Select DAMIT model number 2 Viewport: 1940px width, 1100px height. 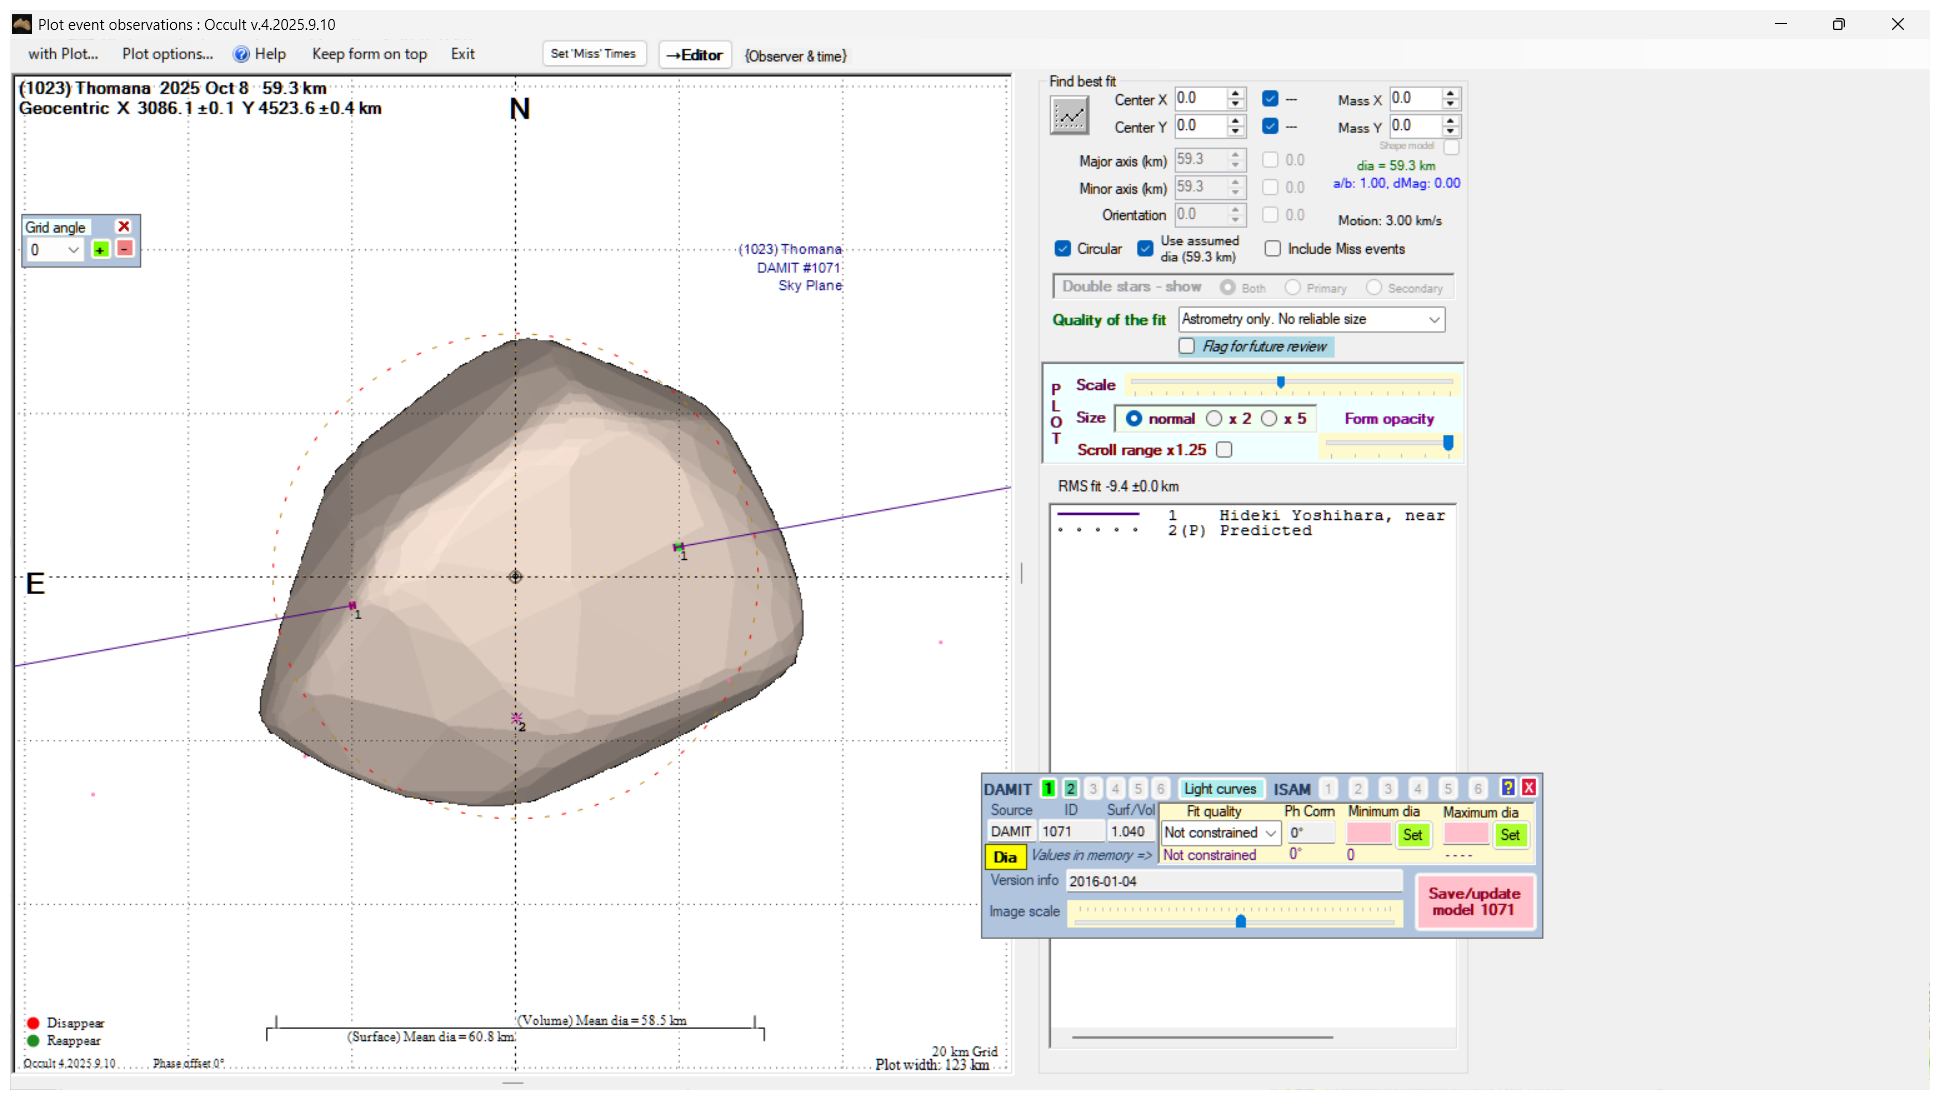pos(1070,789)
